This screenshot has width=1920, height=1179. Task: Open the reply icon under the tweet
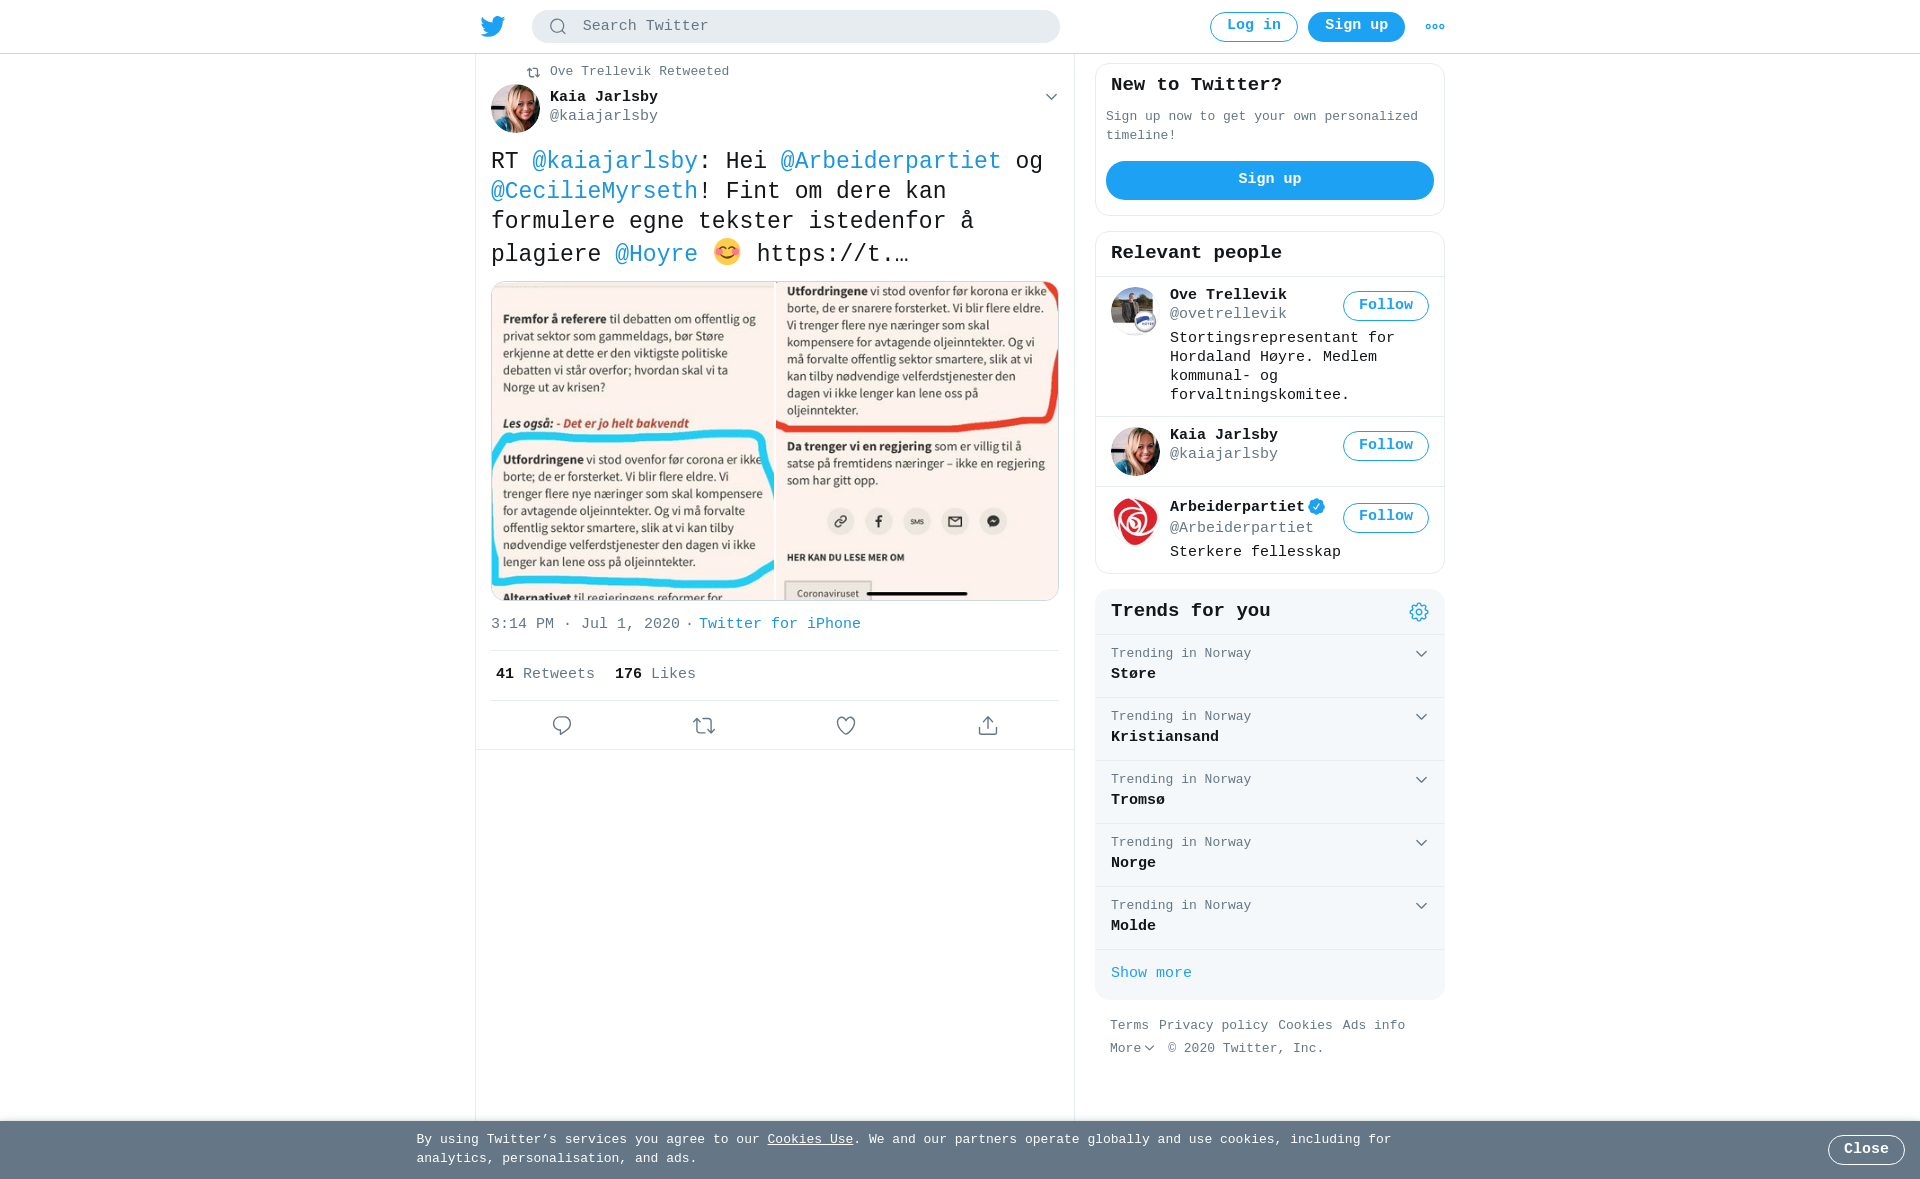pyautogui.click(x=562, y=726)
